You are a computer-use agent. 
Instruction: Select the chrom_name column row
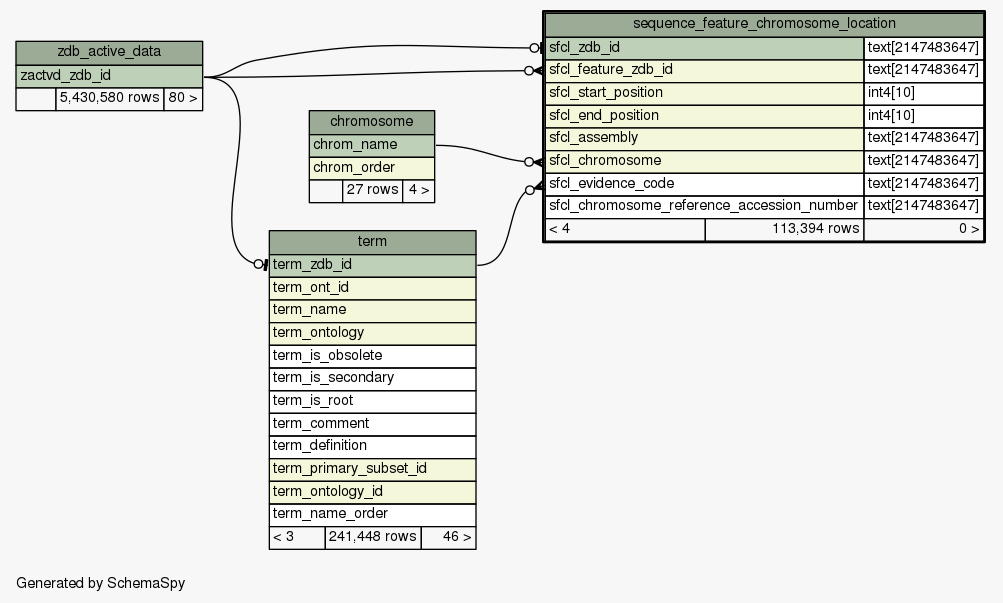click(372, 145)
